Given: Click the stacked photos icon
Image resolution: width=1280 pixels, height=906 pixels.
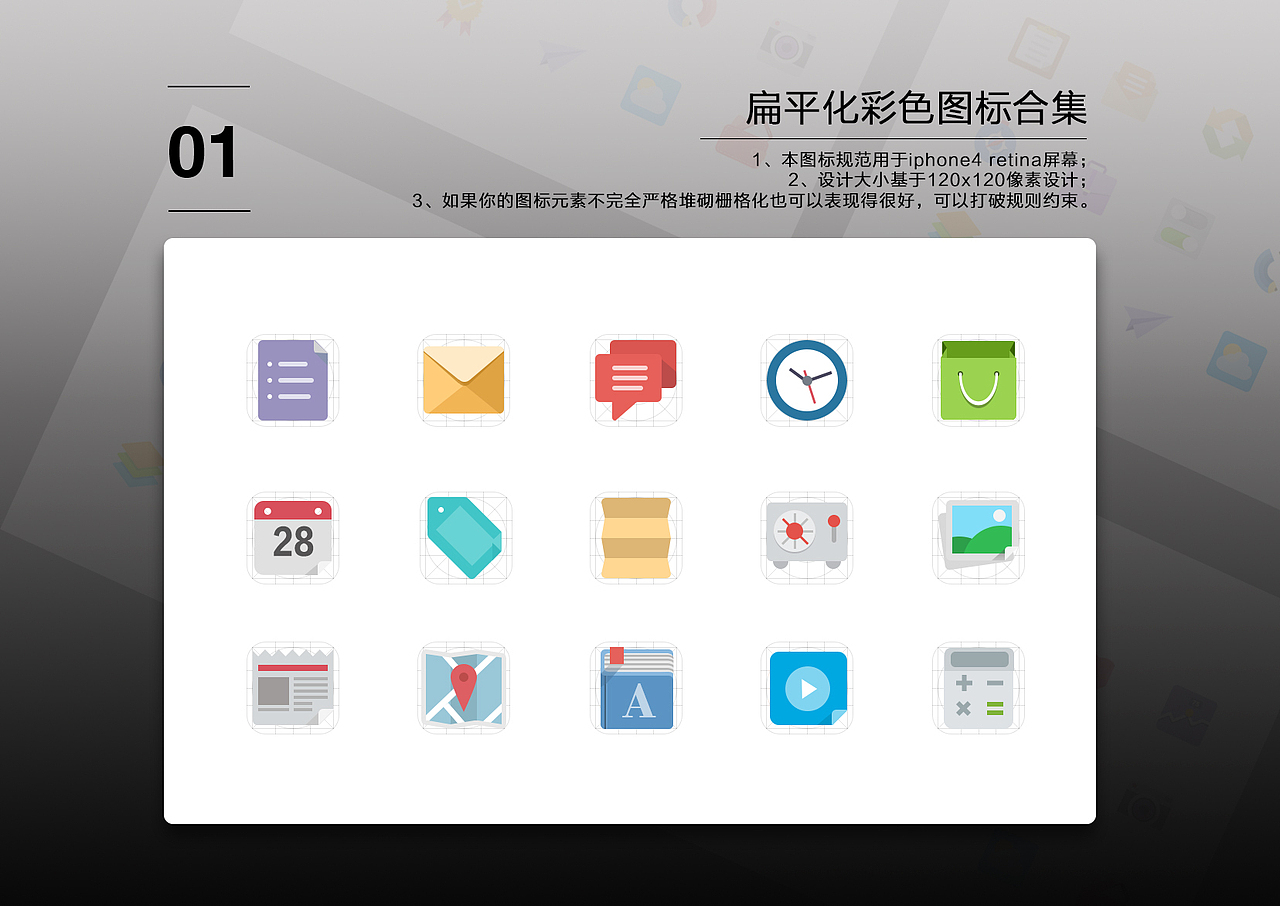Looking at the screenshot, I should 977,538.
